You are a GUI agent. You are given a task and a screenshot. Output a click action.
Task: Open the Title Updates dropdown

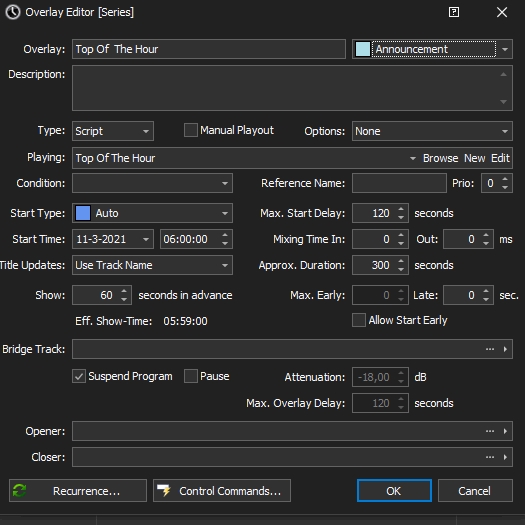[152, 265]
